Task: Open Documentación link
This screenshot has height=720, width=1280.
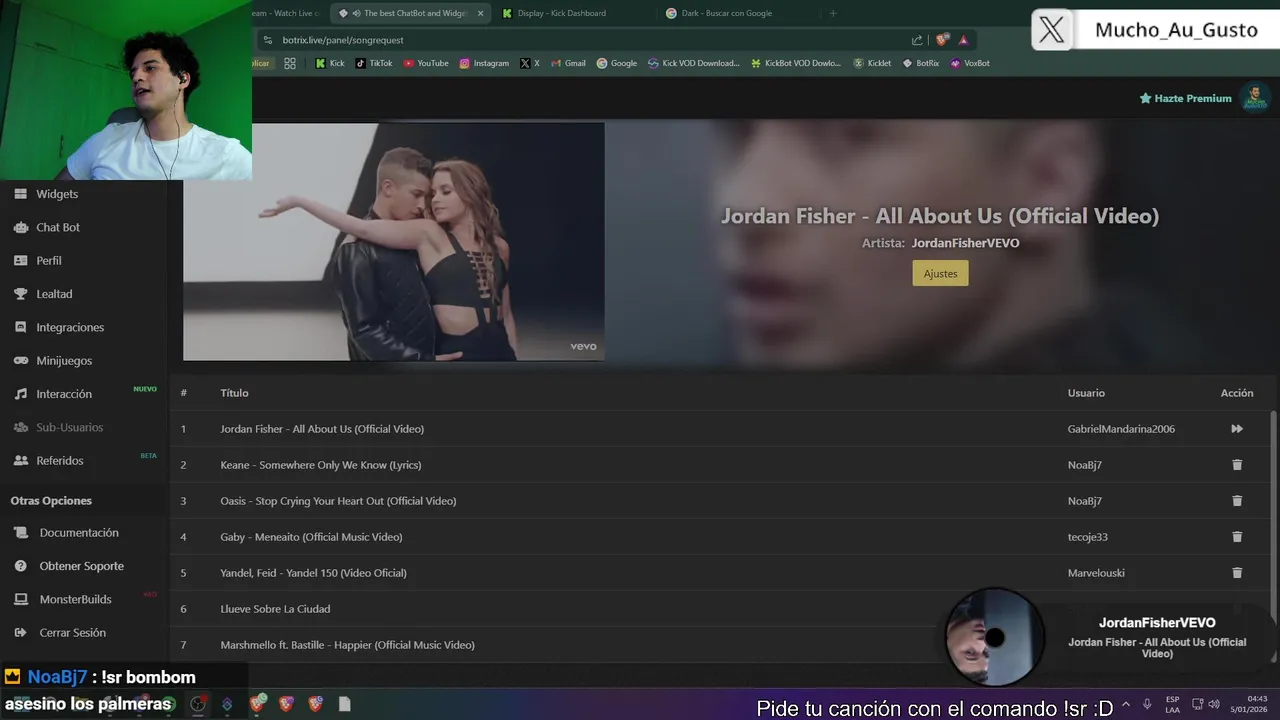Action: (x=79, y=533)
